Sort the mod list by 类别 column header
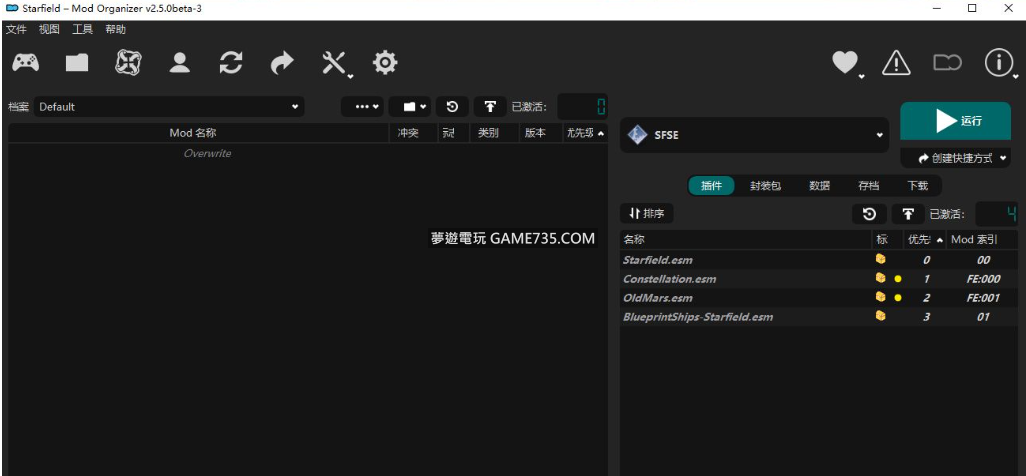Viewport: 1026px width, 476px height. click(488, 133)
